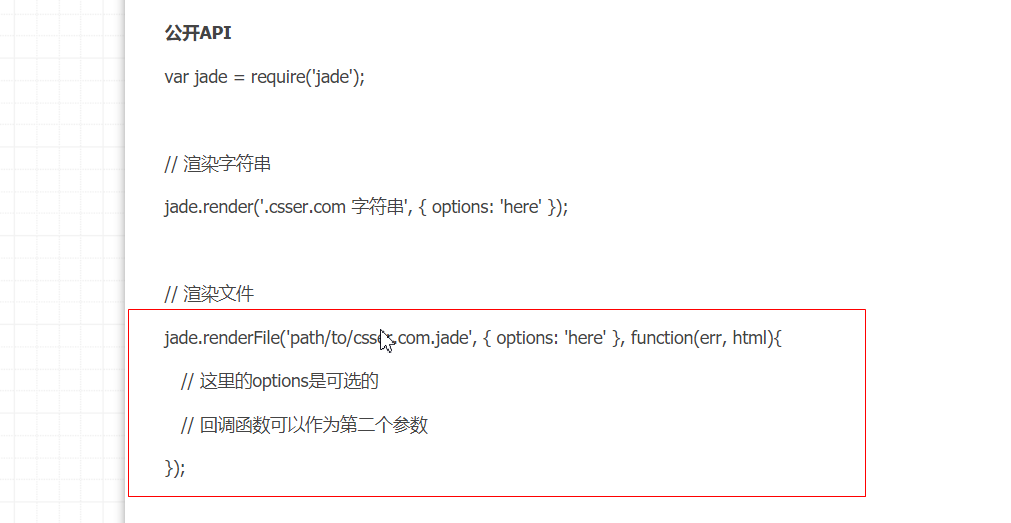Click the 这里的options是可选的 comment
The height and width of the screenshot is (523, 1011).
279,381
